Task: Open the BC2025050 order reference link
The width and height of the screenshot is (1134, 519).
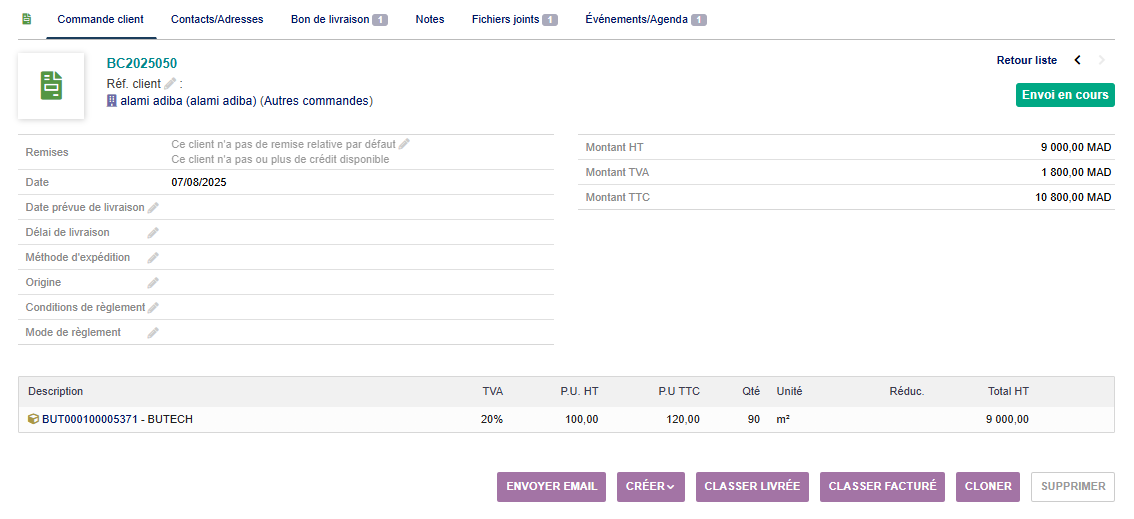Action: pyautogui.click(x=142, y=63)
